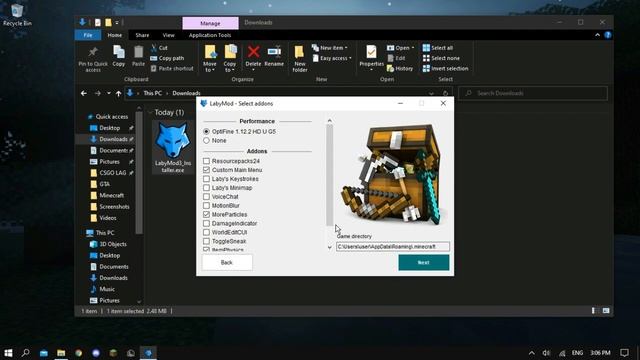Click the red Delete icon
640x360 pixels.
(253, 52)
